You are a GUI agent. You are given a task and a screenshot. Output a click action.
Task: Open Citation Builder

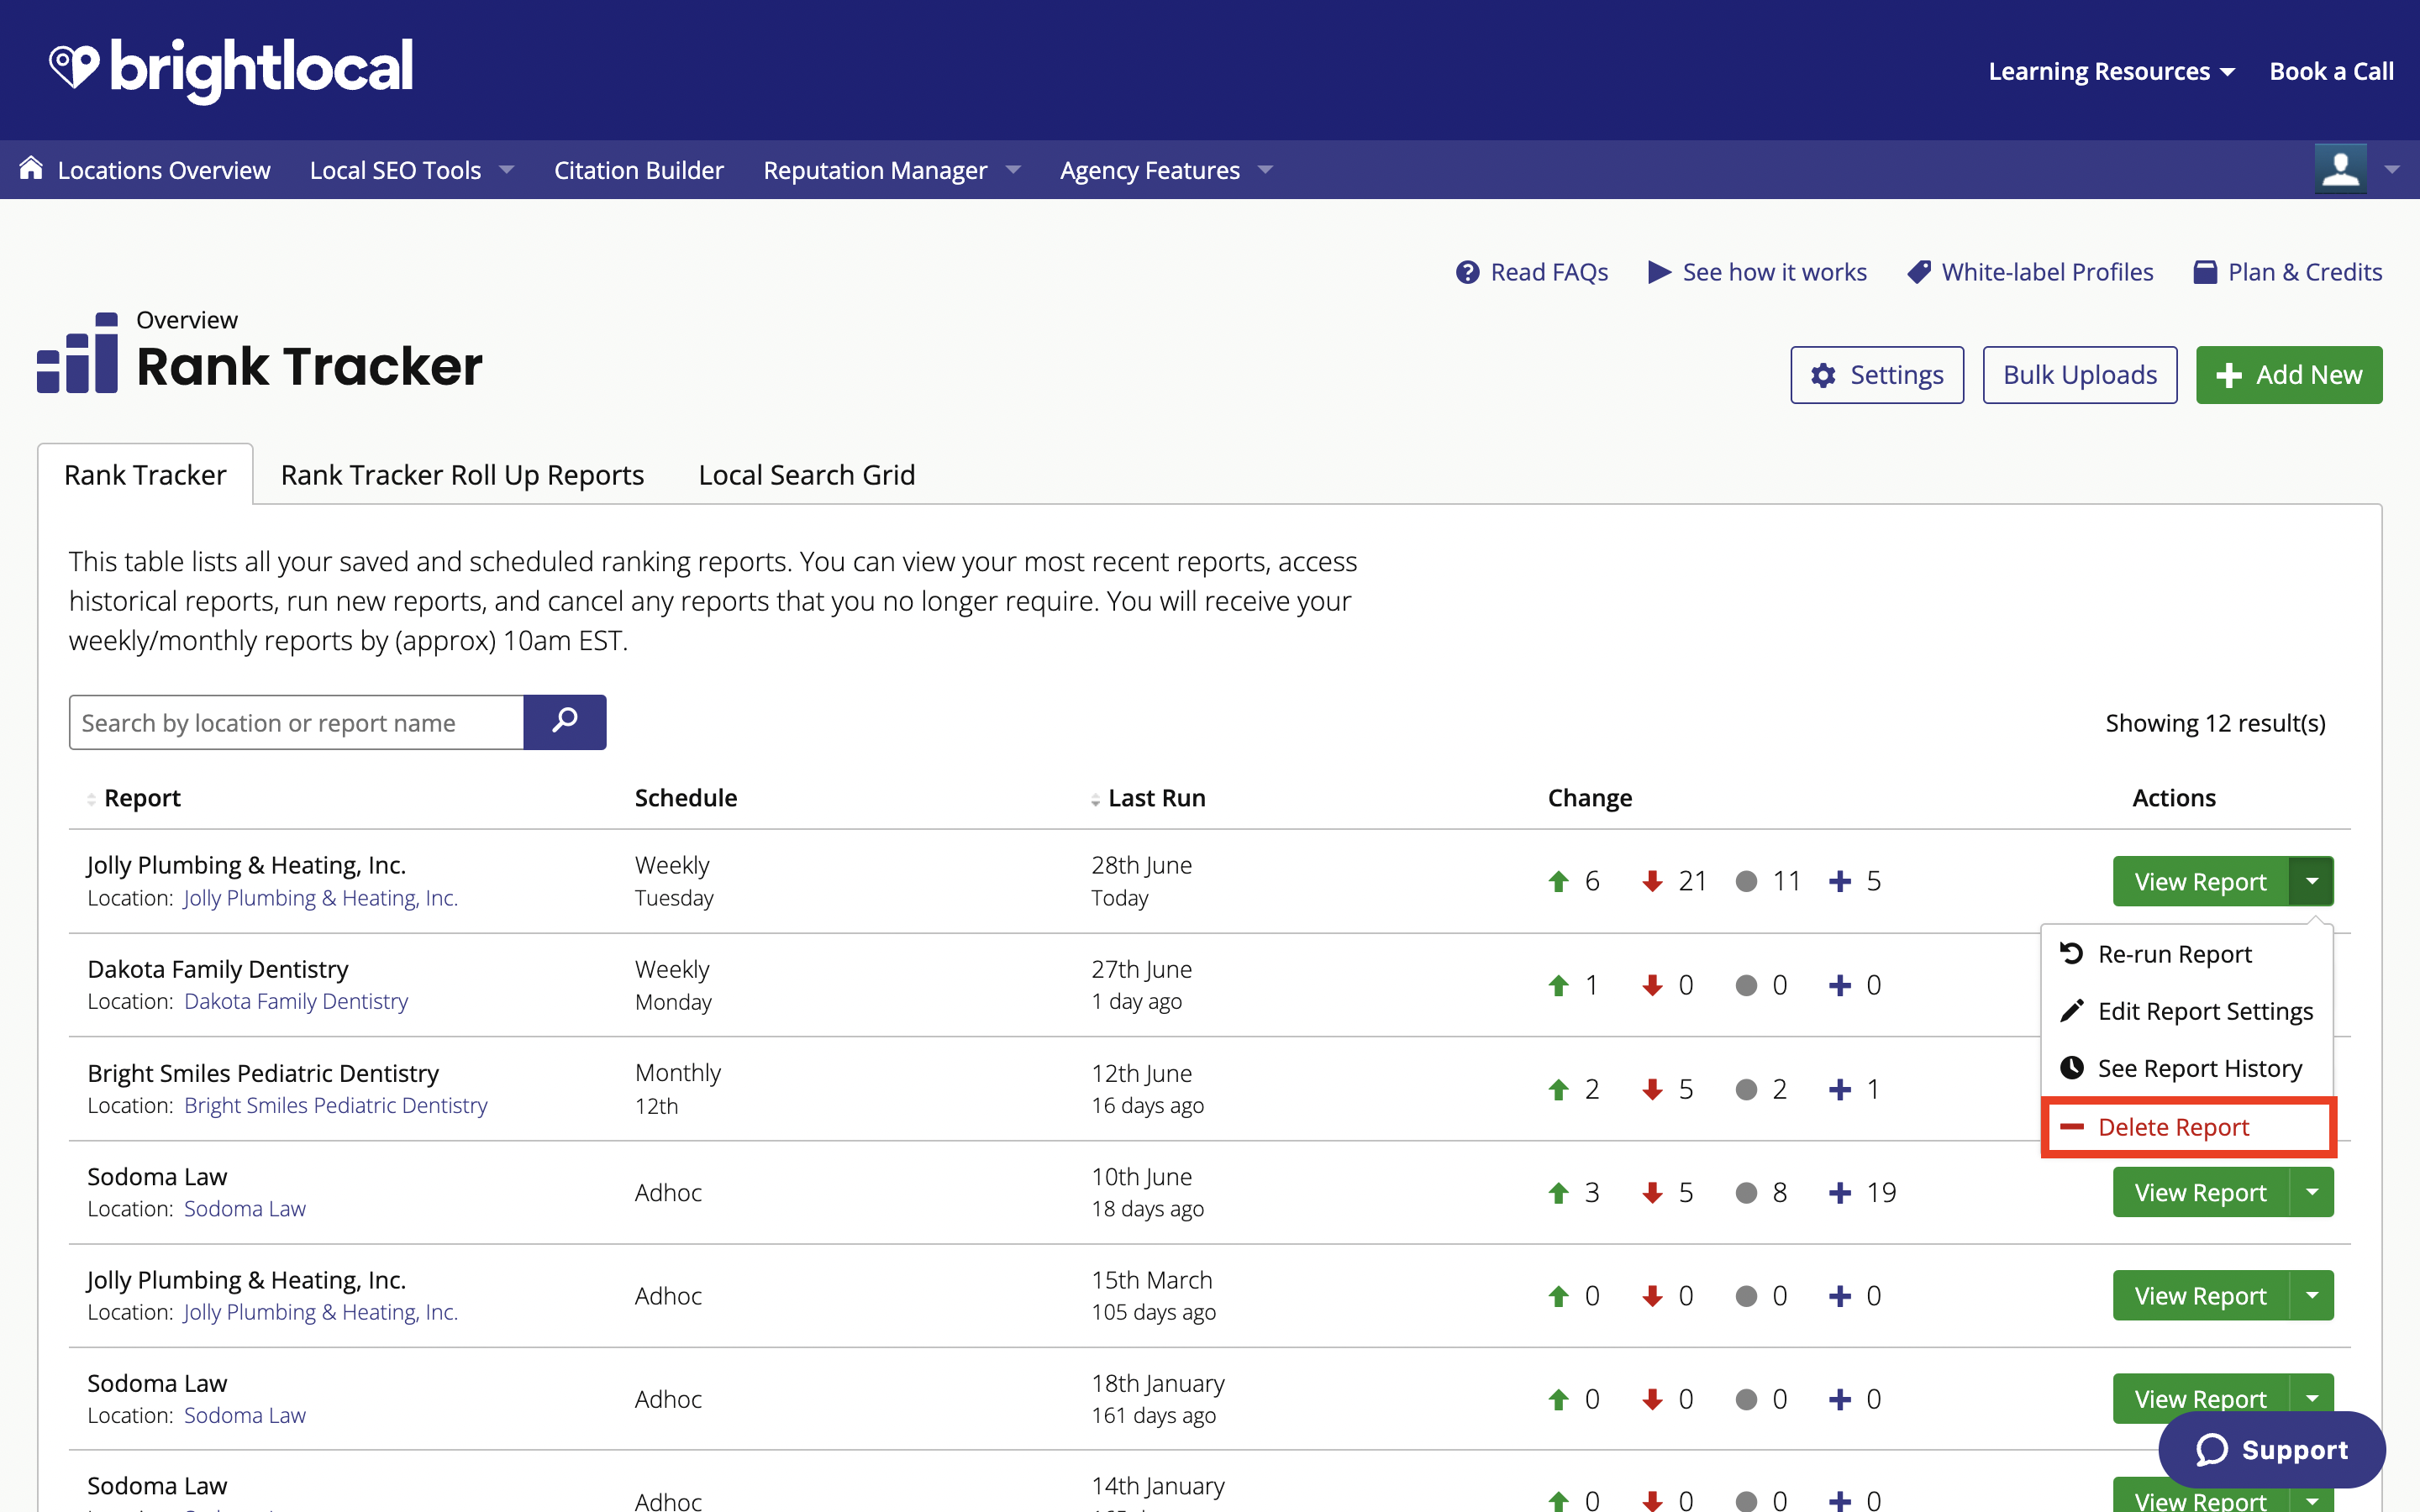[x=639, y=170]
